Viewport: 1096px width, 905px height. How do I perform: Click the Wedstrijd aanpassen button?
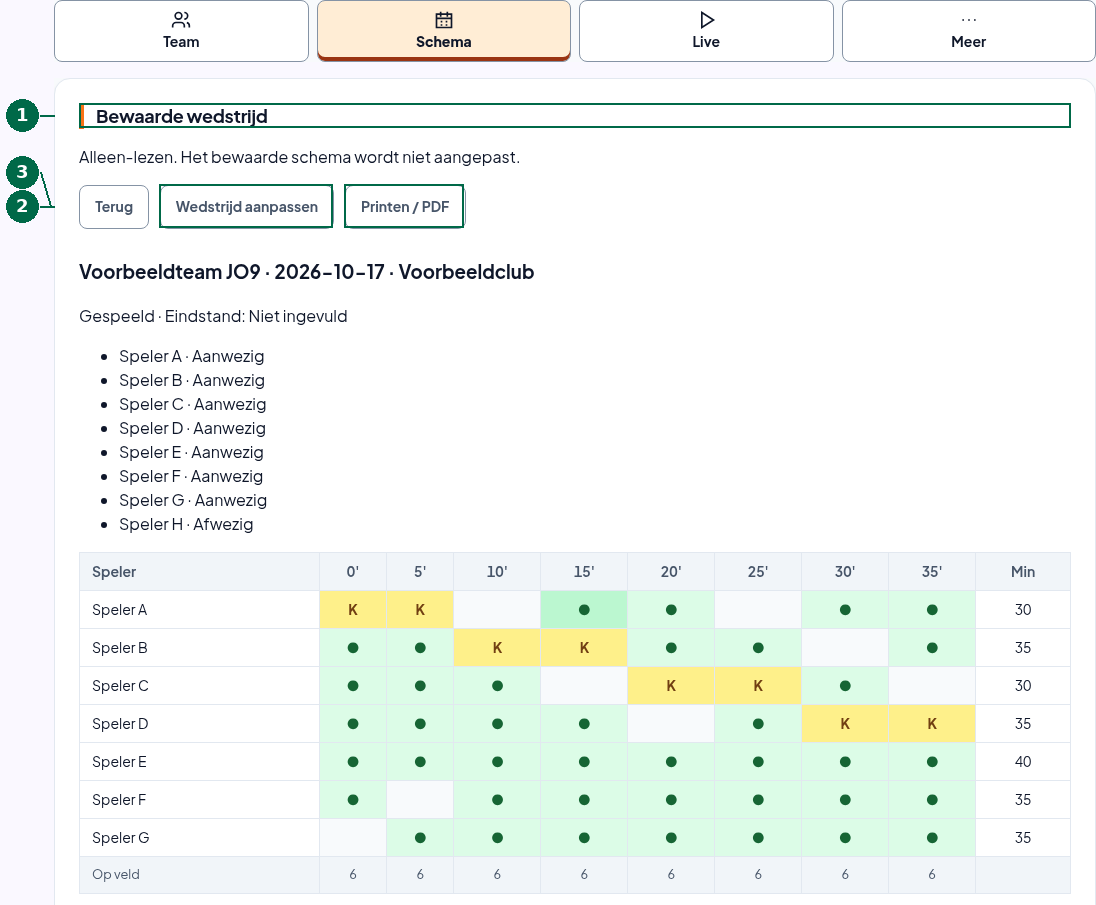pyautogui.click(x=247, y=207)
